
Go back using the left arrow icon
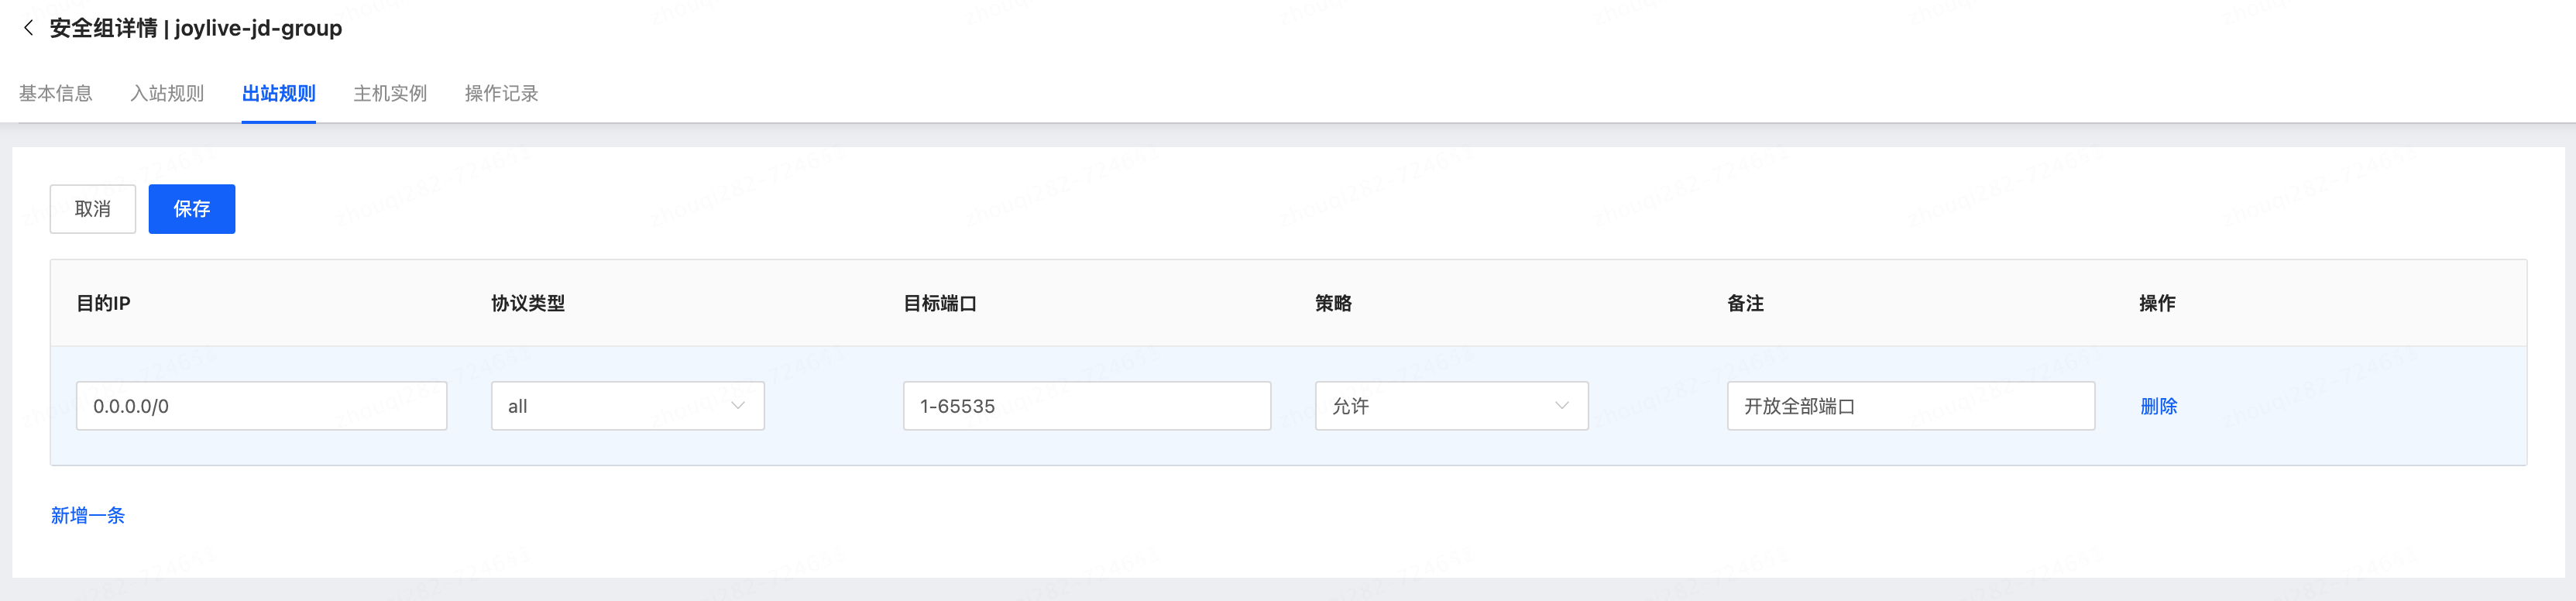[28, 28]
